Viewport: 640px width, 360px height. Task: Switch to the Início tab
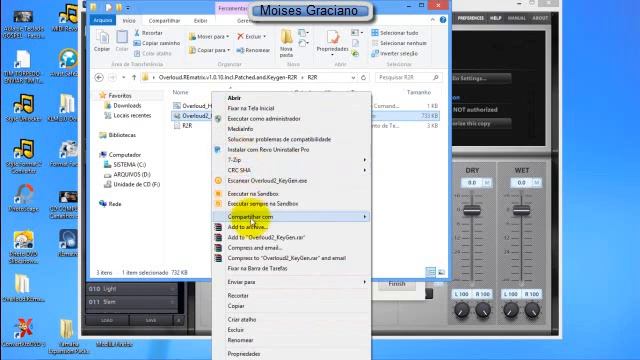[x=129, y=20]
